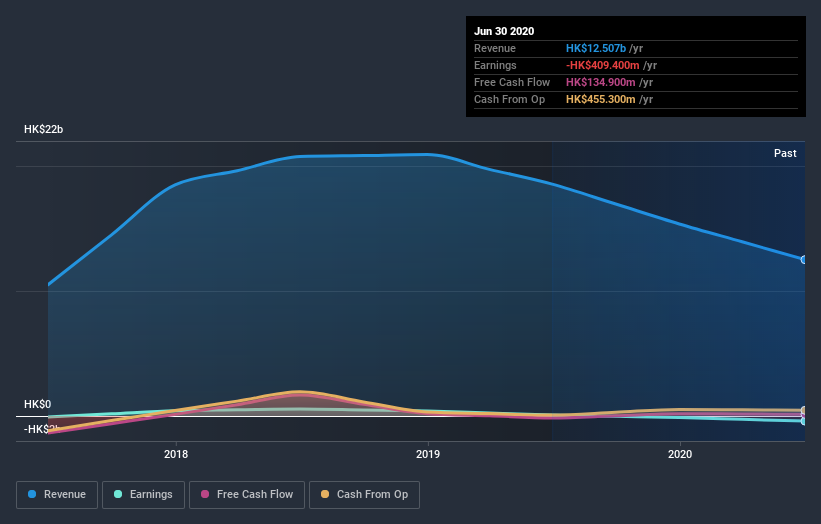Click the Free Cash Flow label in tooltip
This screenshot has height=524, width=821.
512,82
